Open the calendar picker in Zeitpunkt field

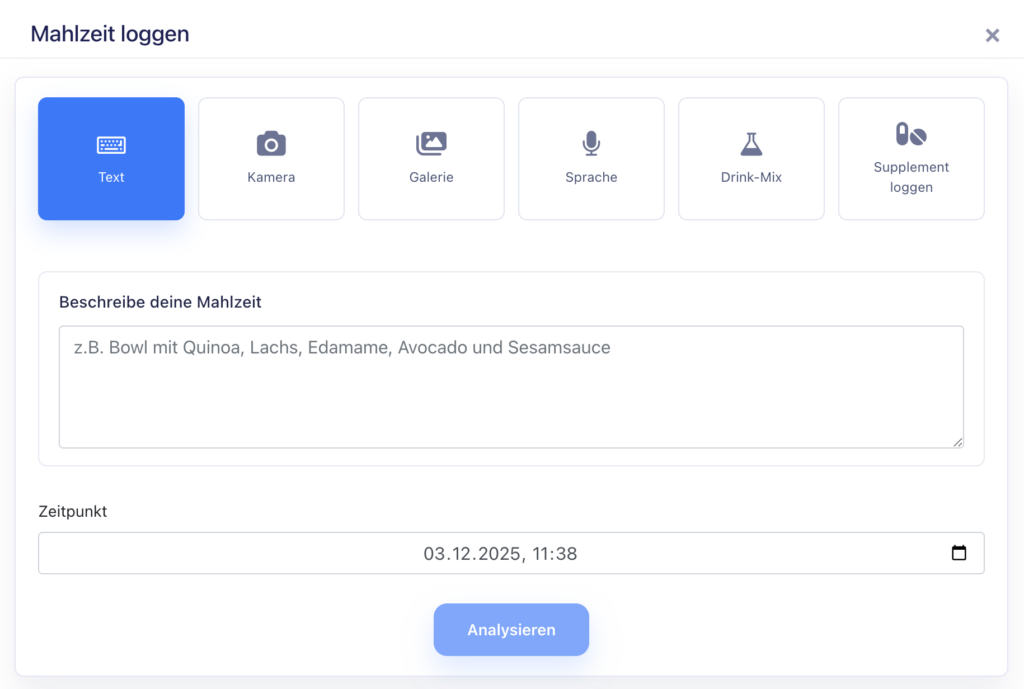tap(959, 553)
